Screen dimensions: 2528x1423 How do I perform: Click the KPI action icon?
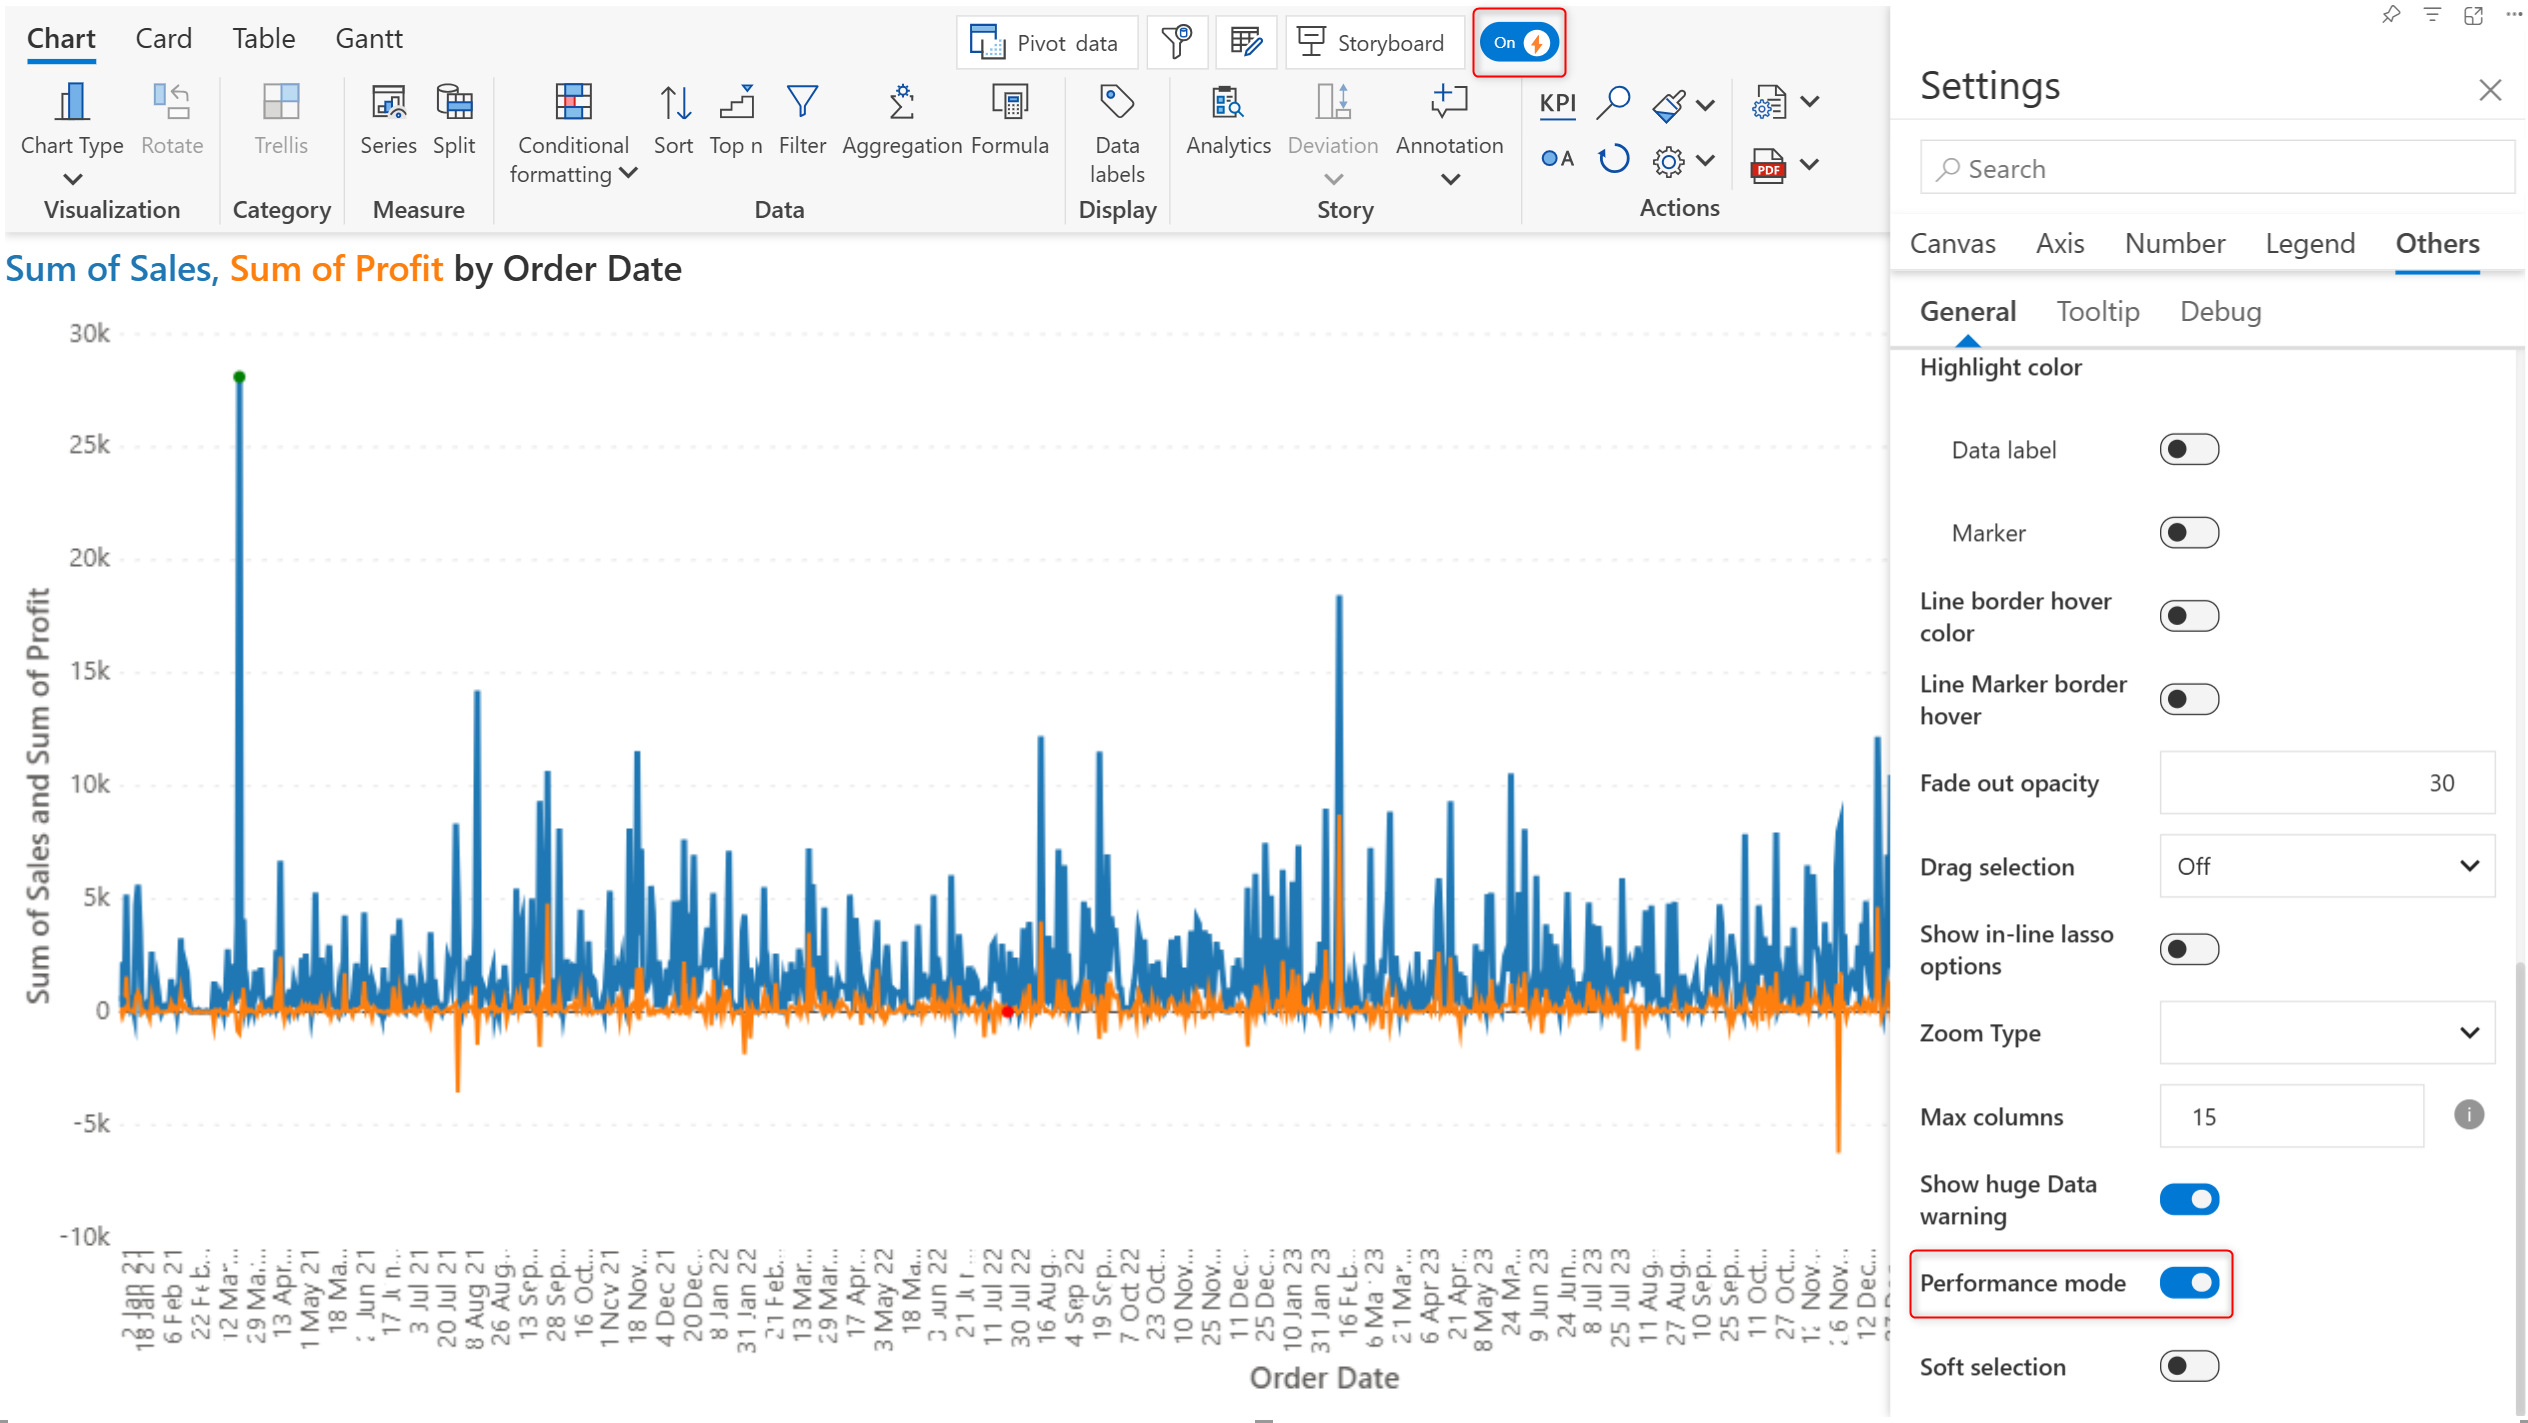pos(1557,103)
